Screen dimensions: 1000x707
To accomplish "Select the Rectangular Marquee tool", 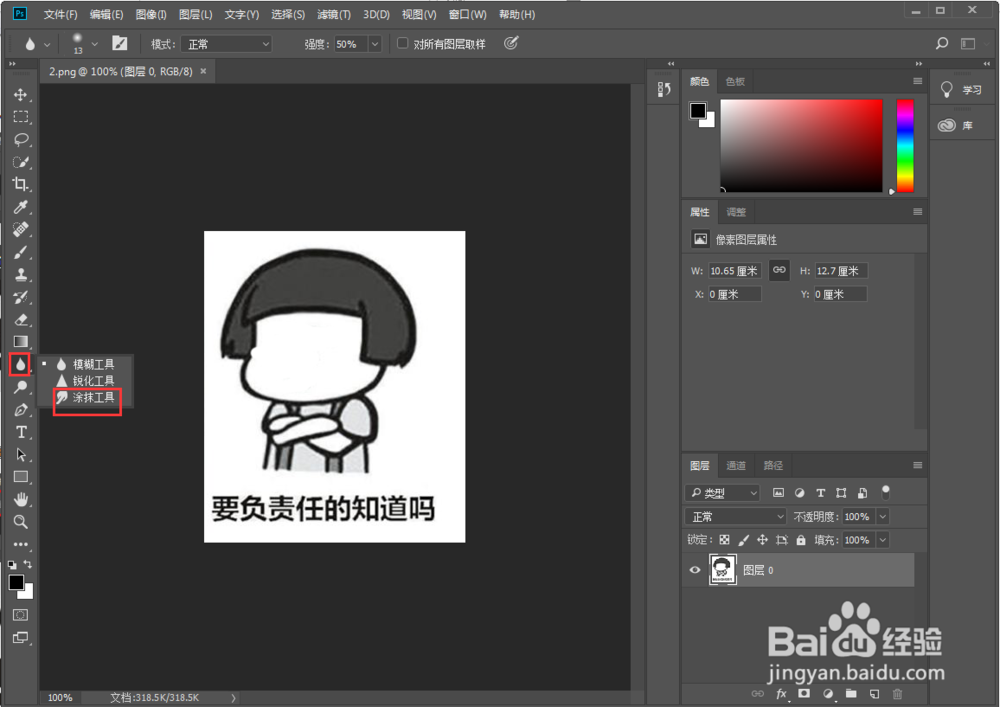I will [x=20, y=117].
